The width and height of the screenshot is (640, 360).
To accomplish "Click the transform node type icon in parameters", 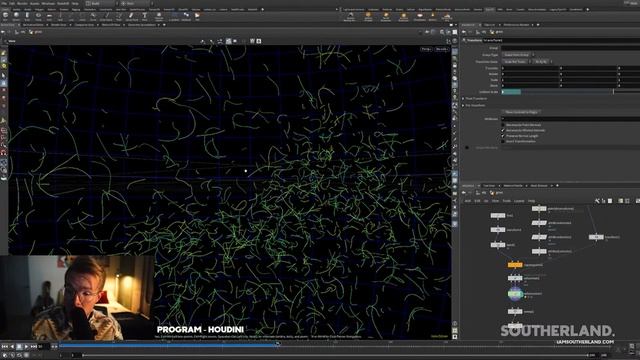I will click(464, 40).
